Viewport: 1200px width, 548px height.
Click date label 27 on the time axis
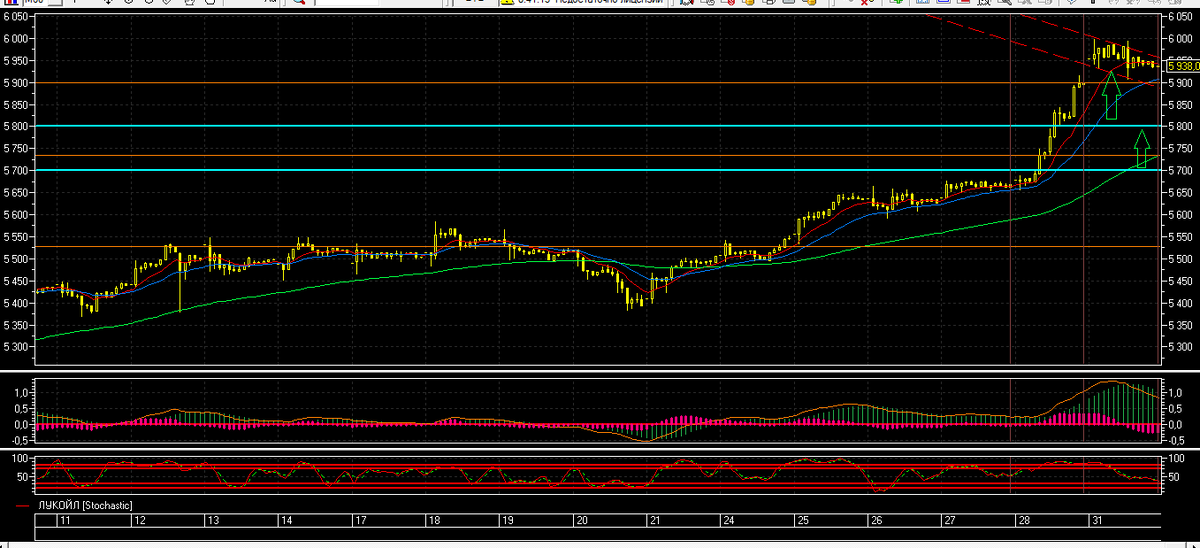tap(950, 521)
